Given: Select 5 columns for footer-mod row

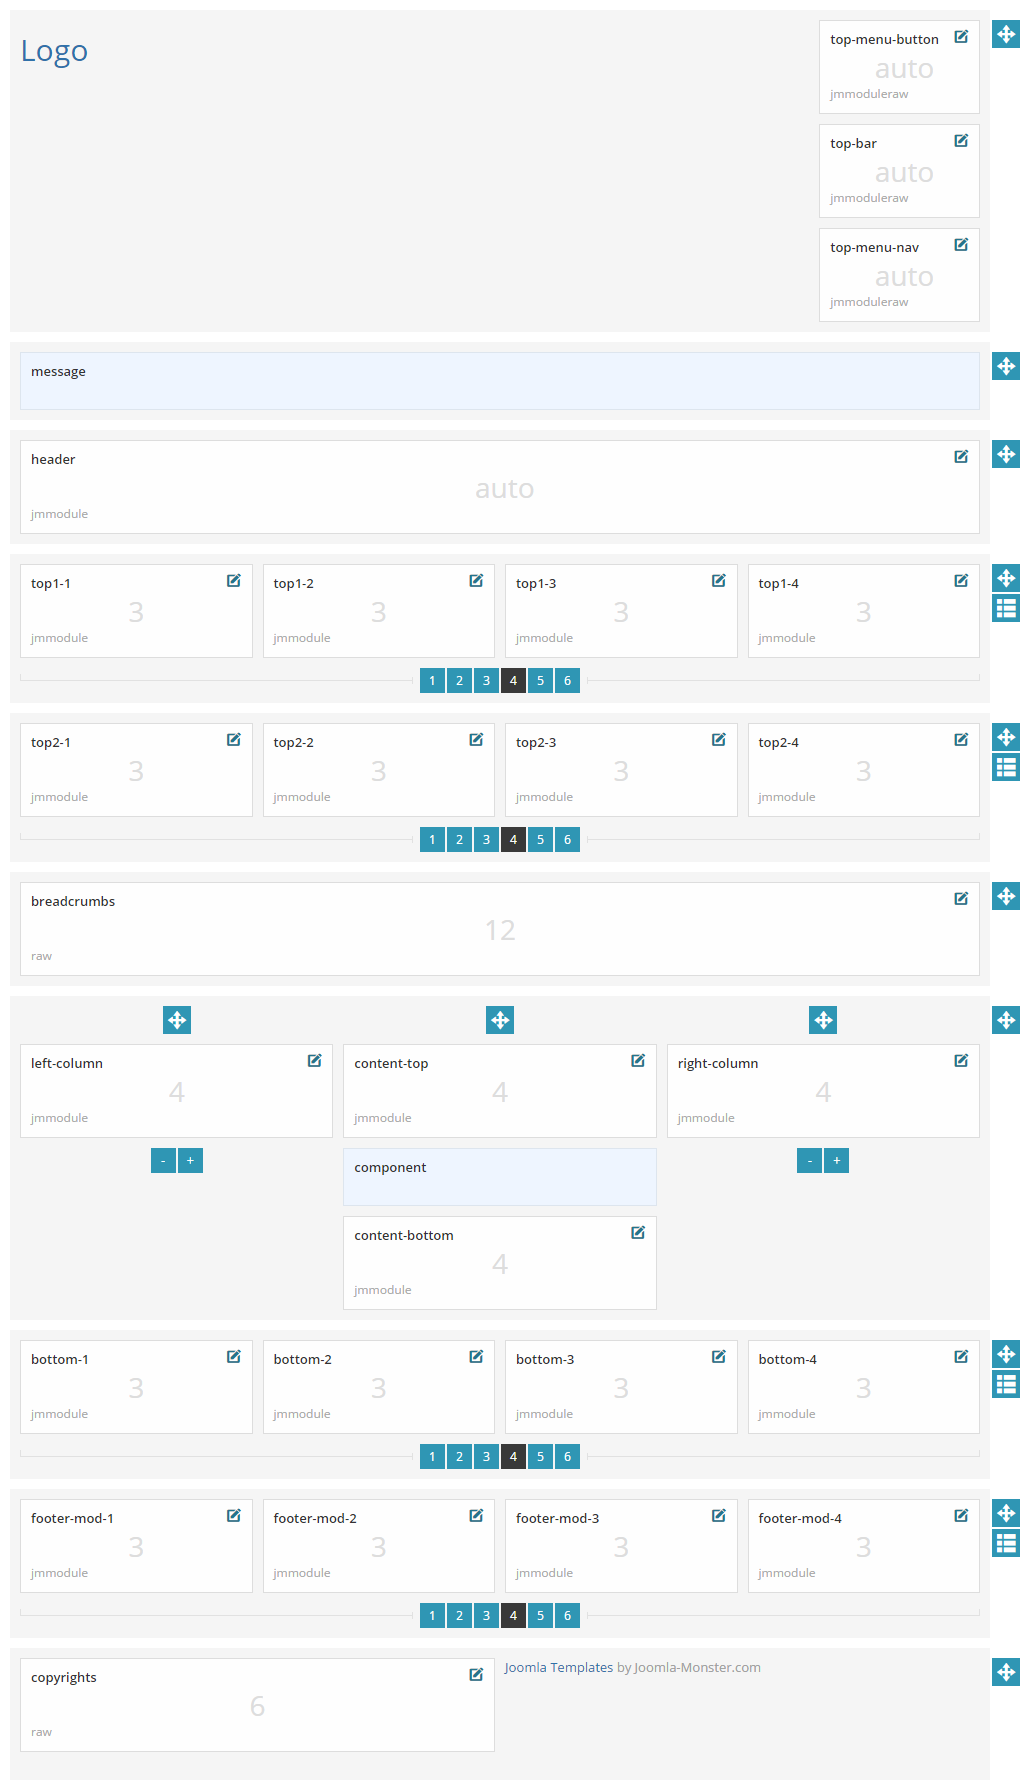Looking at the screenshot, I should [540, 1616].
